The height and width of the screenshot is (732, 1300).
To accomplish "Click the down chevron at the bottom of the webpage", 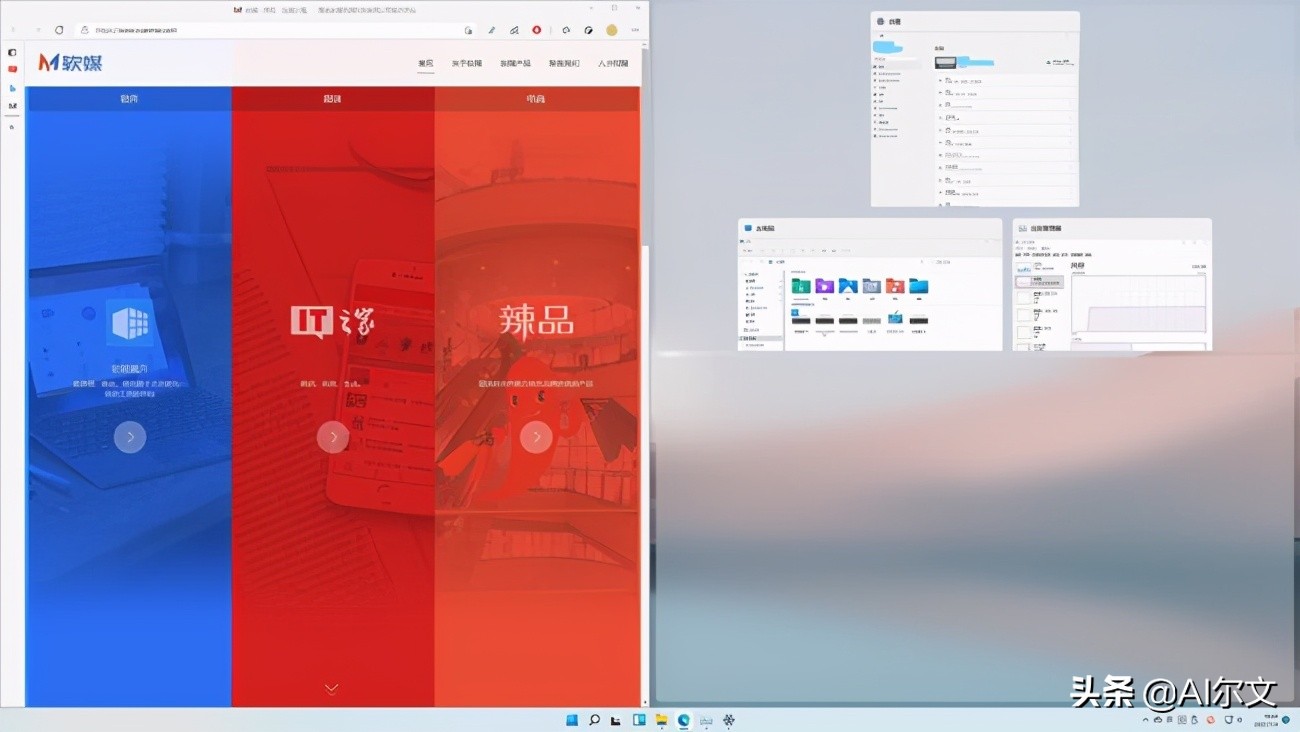I will tap(331, 688).
